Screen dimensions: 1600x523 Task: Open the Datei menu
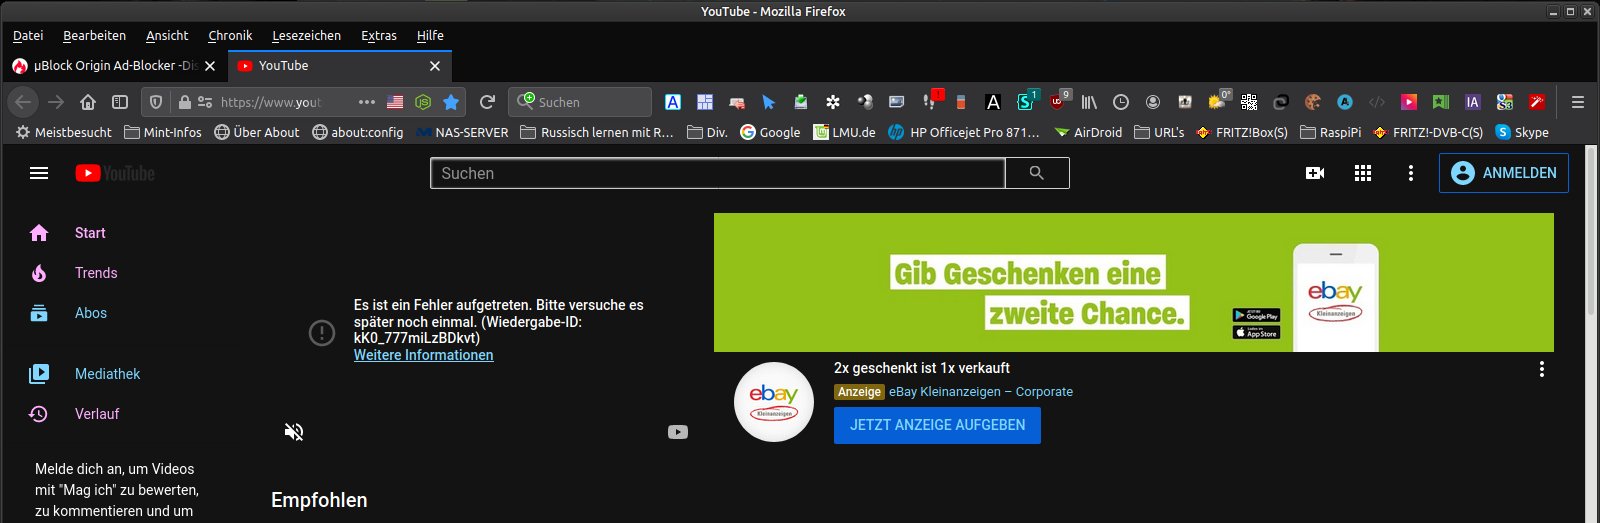tap(28, 35)
